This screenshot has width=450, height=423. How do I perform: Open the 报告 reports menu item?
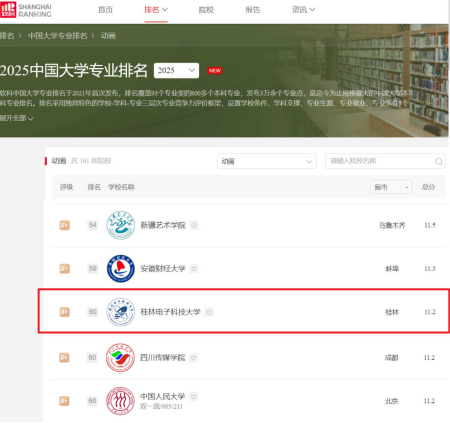[253, 10]
